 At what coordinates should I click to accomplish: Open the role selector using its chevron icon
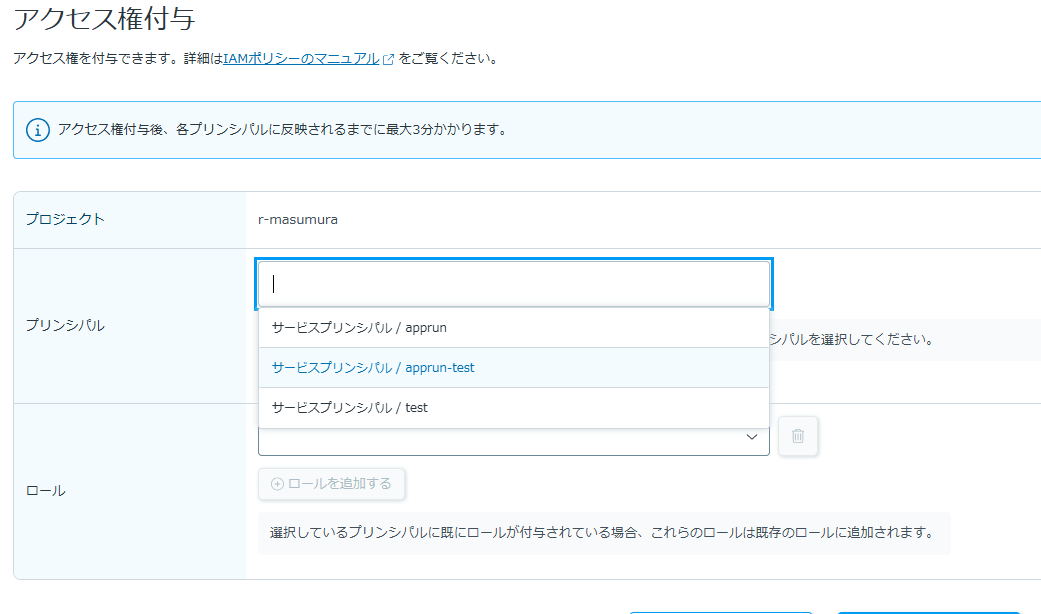pyautogui.click(x=752, y=437)
